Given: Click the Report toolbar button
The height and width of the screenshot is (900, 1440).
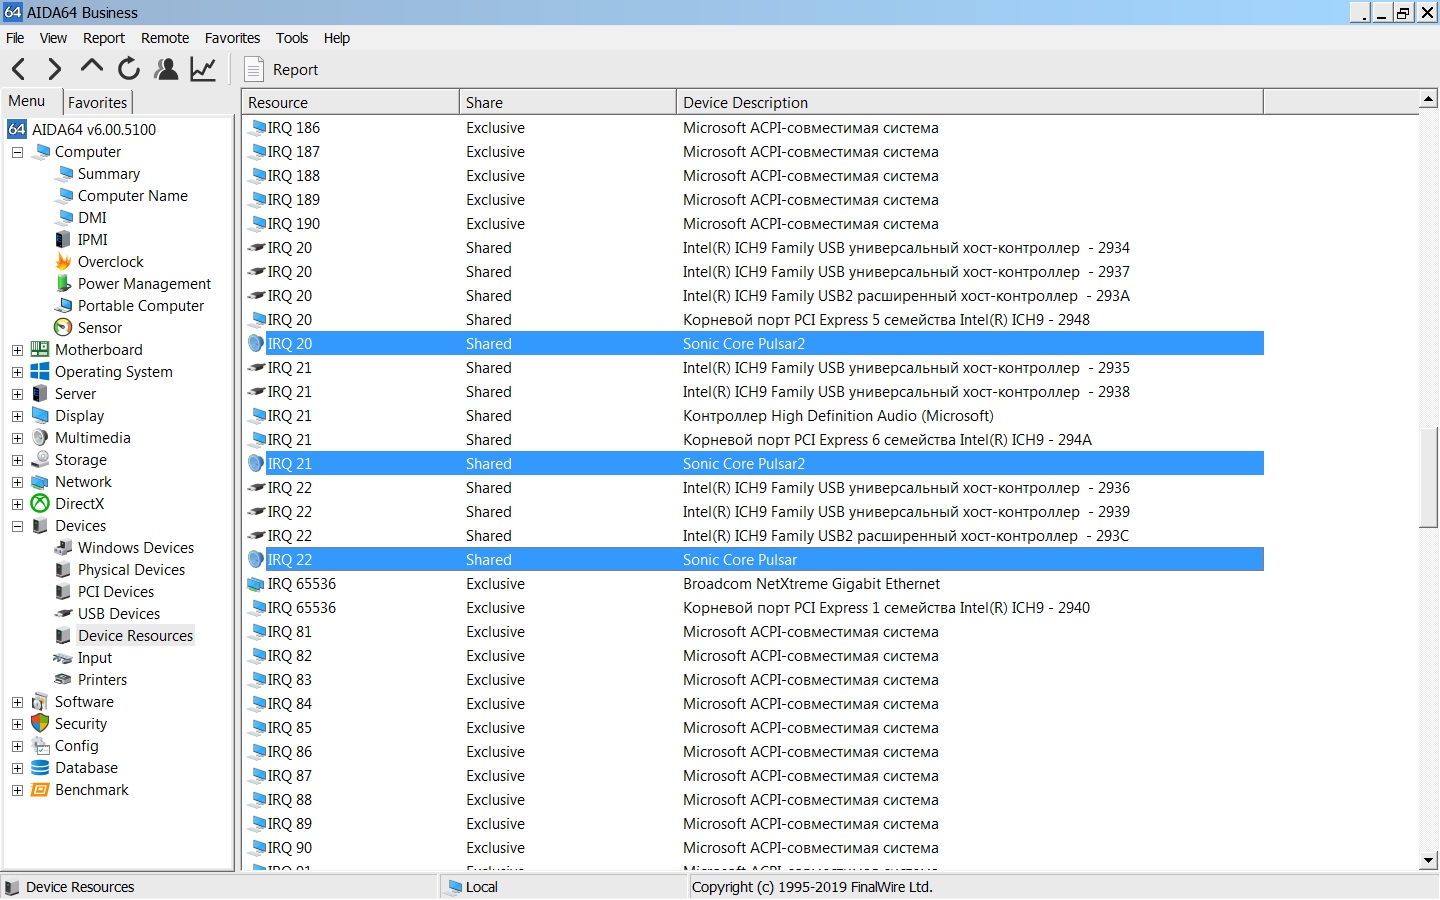Looking at the screenshot, I should [x=282, y=69].
